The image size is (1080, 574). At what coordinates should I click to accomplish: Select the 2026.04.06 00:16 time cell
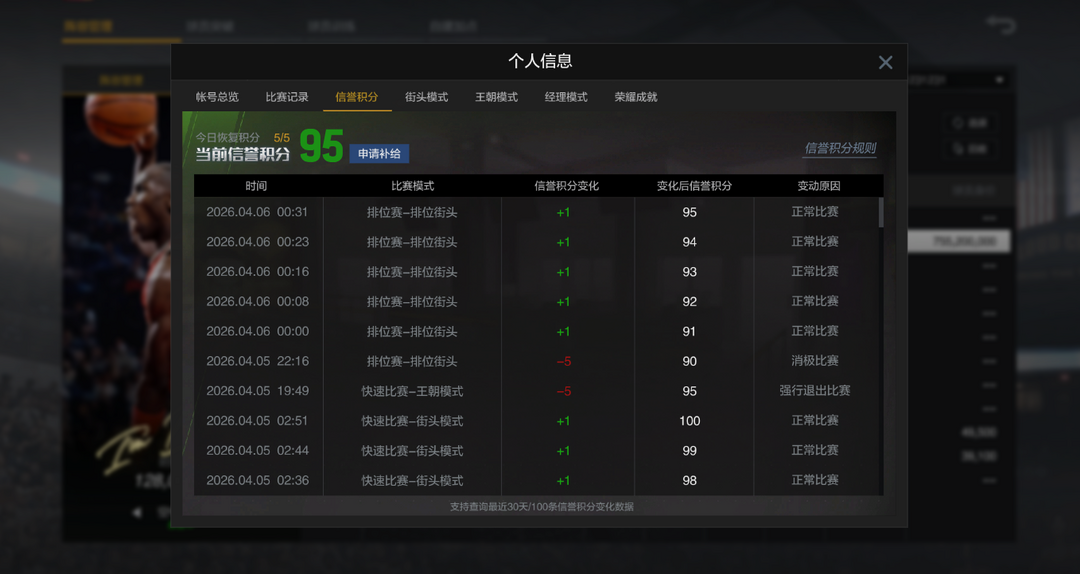point(257,271)
